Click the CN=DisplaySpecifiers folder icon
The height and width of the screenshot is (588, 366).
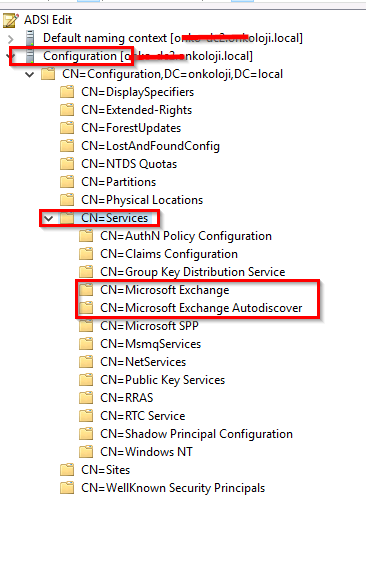tap(67, 92)
